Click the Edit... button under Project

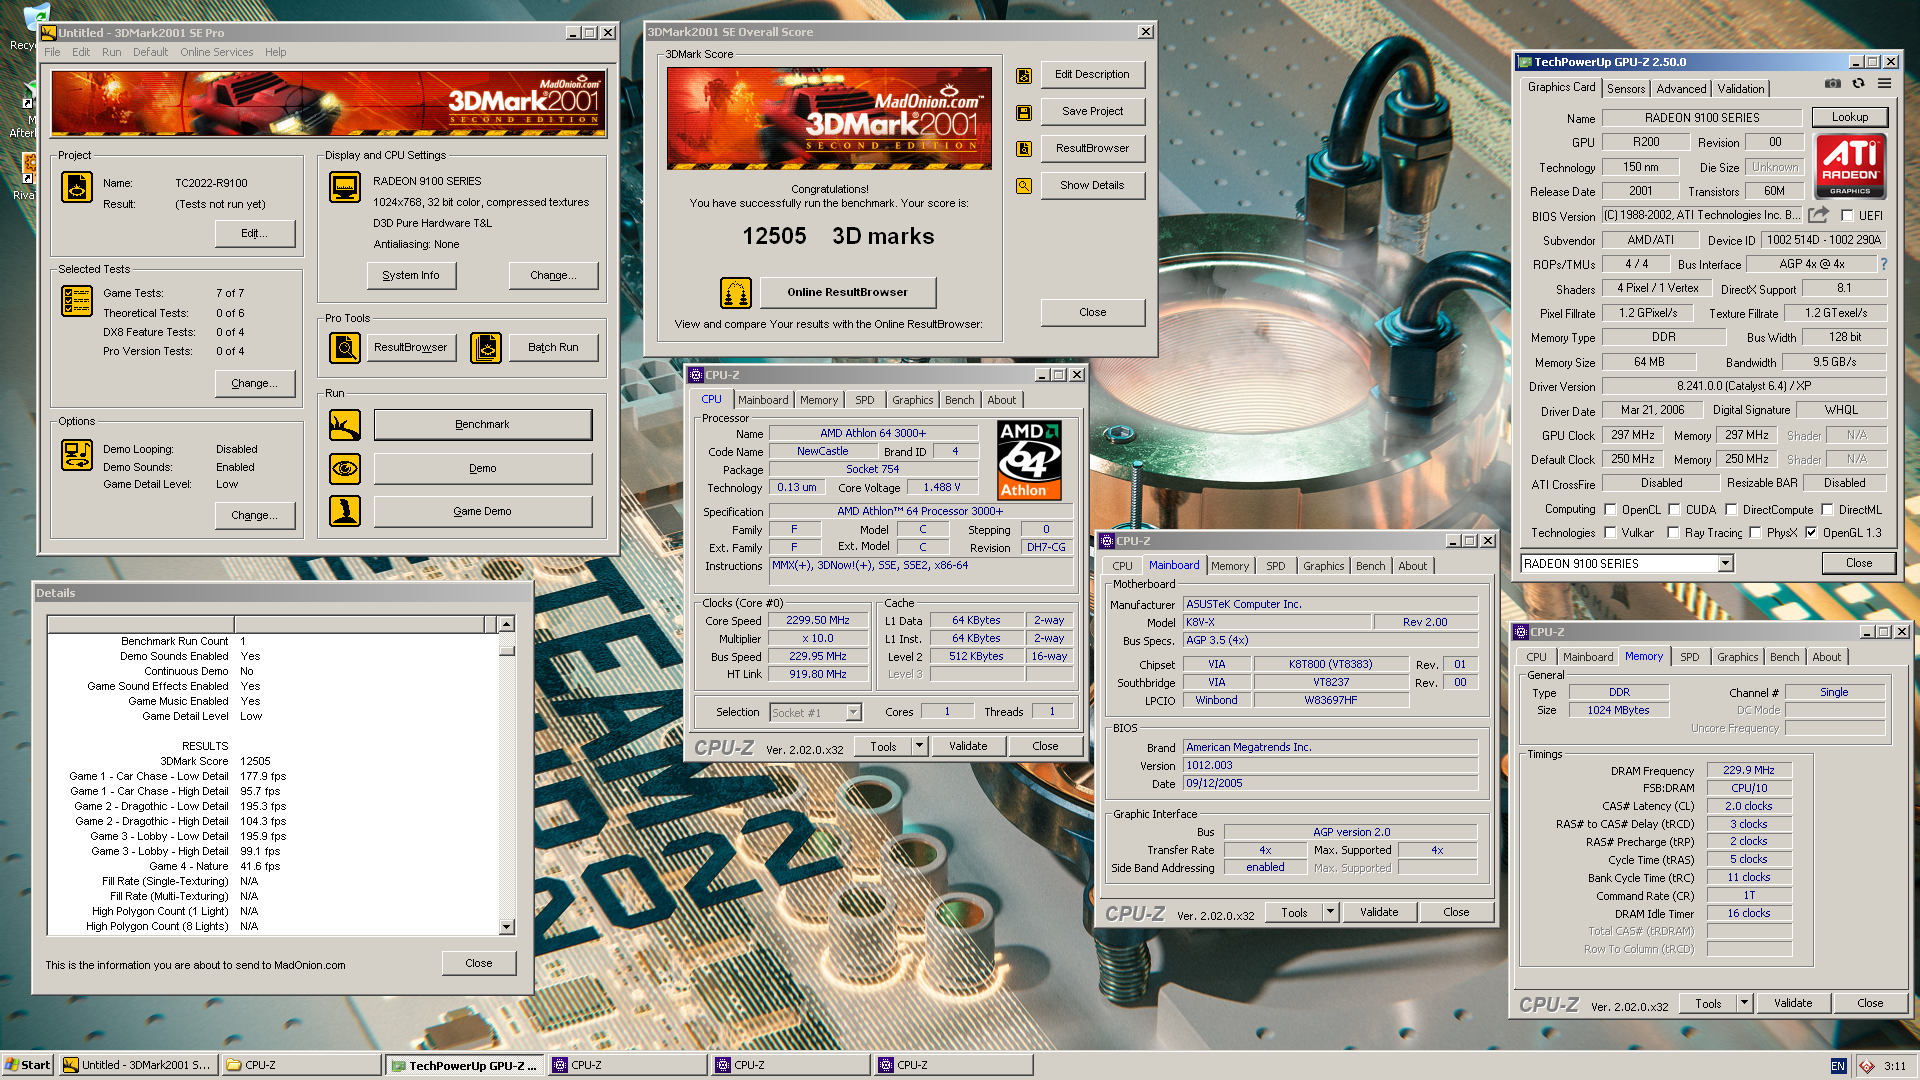point(254,233)
